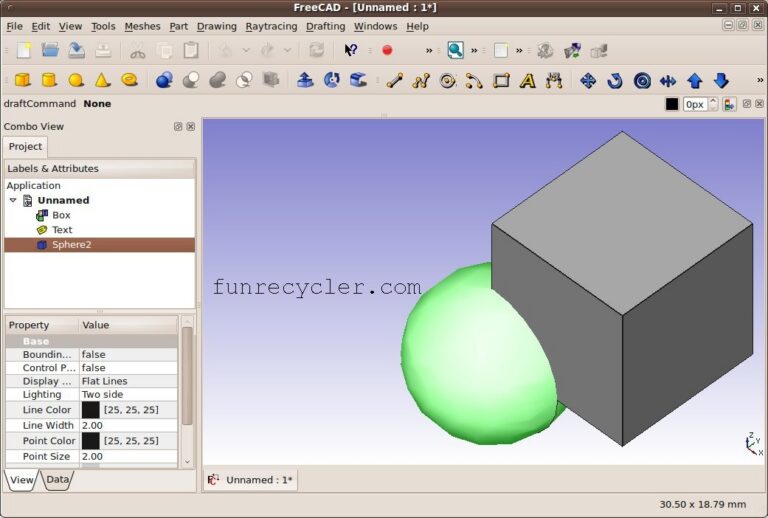Activate the What's This help cursor

[351, 50]
